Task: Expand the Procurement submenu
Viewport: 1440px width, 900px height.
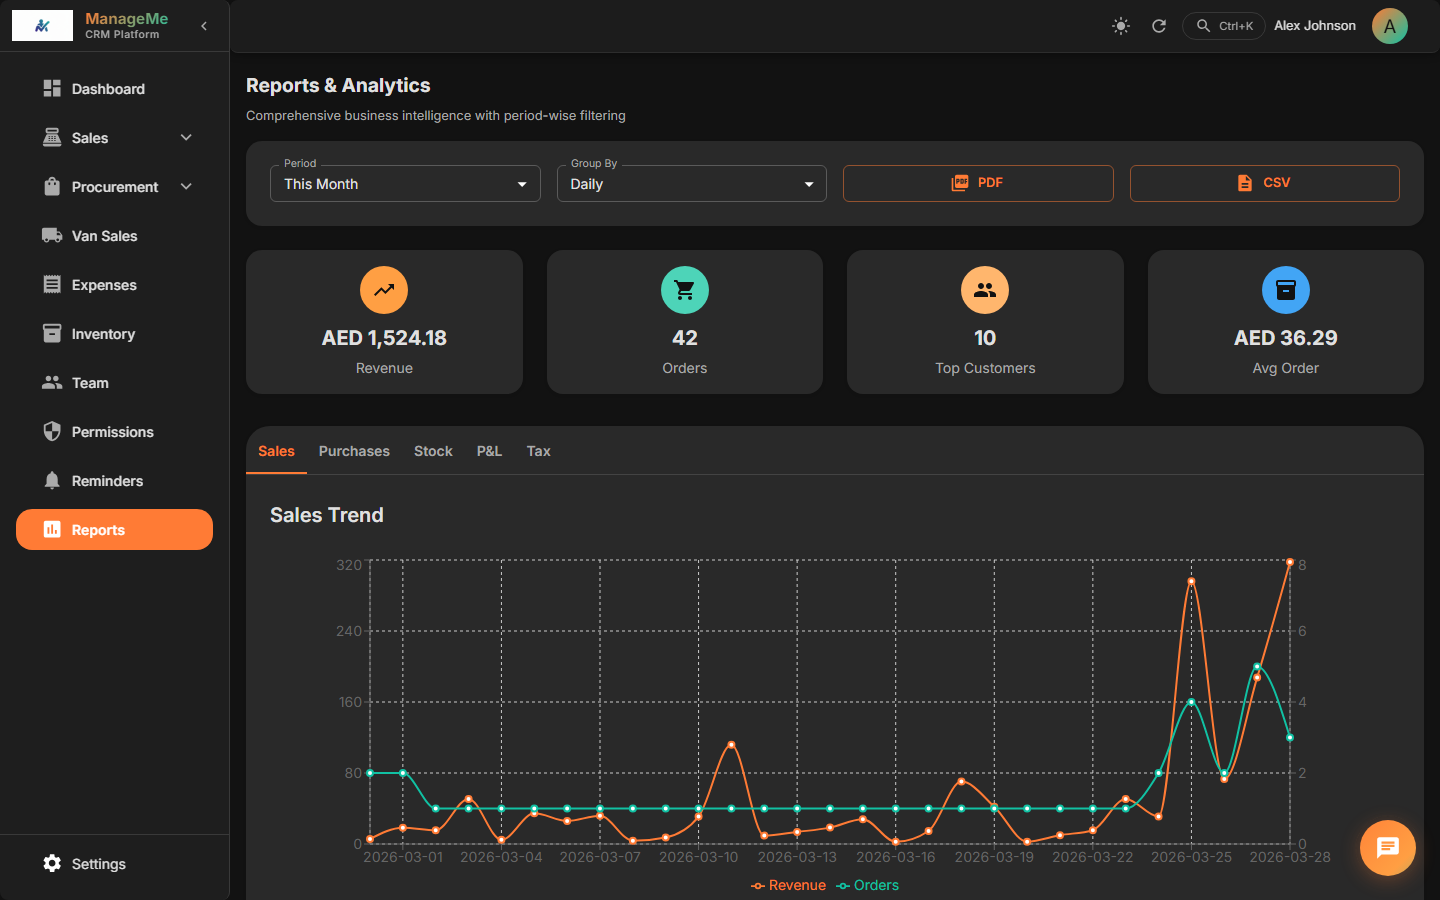Action: (x=186, y=187)
